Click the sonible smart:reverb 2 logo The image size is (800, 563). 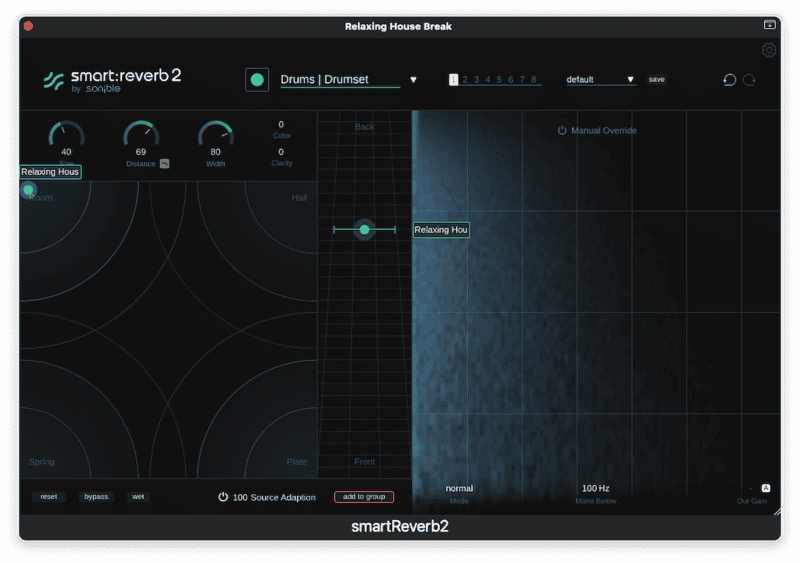pyautogui.click(x=113, y=81)
